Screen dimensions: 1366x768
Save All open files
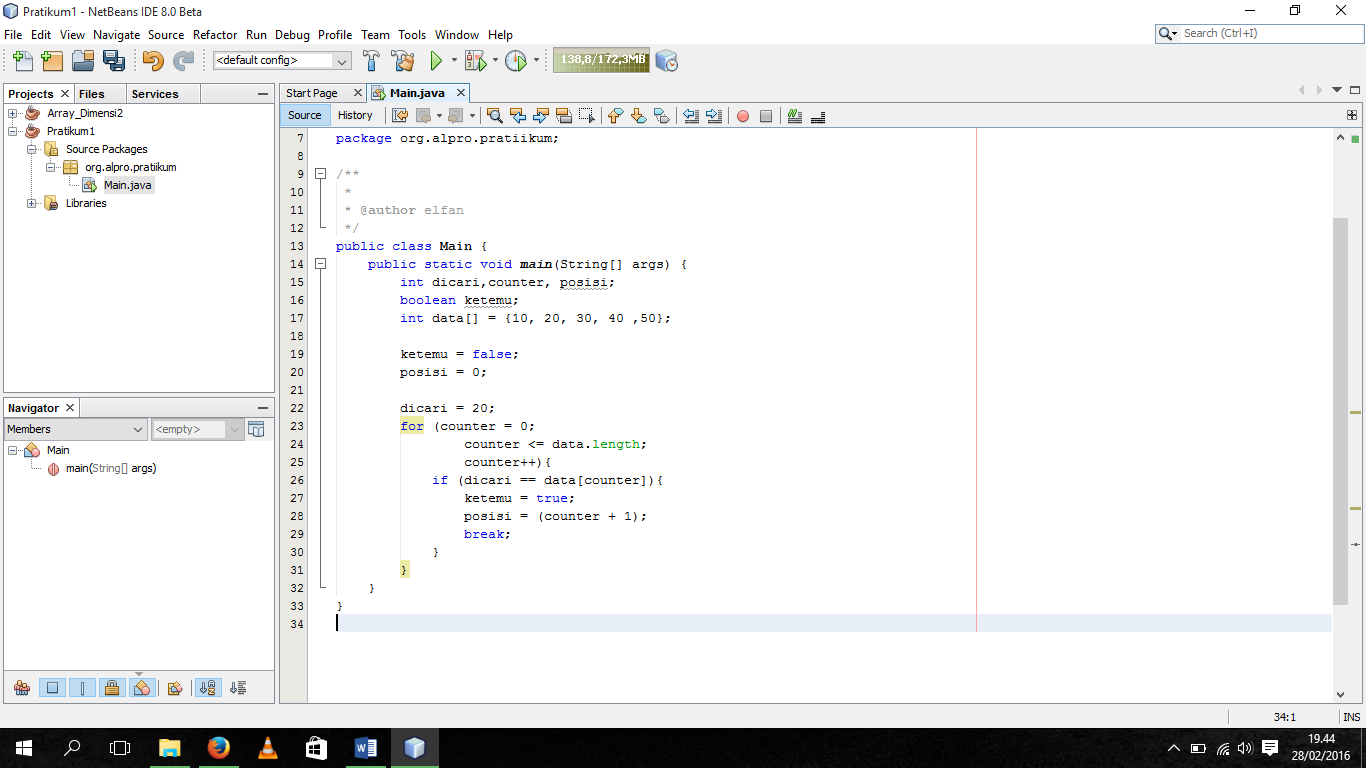point(115,60)
